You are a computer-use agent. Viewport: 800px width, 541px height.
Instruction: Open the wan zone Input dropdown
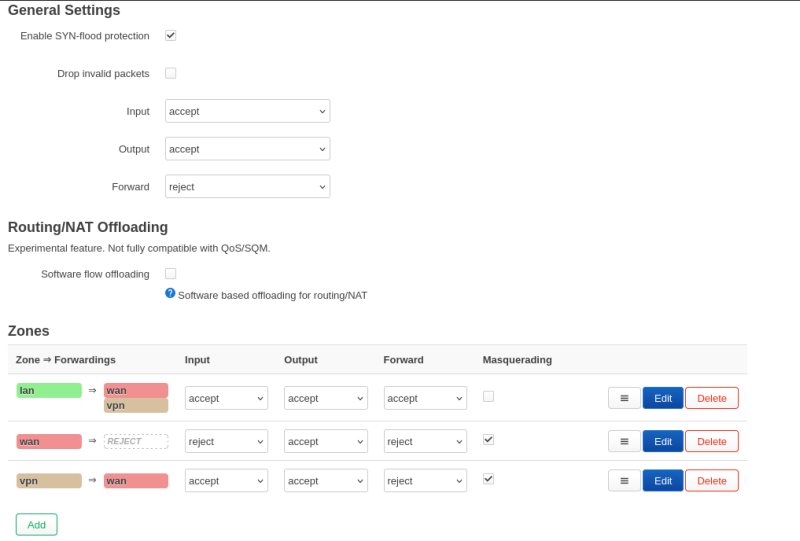226,441
